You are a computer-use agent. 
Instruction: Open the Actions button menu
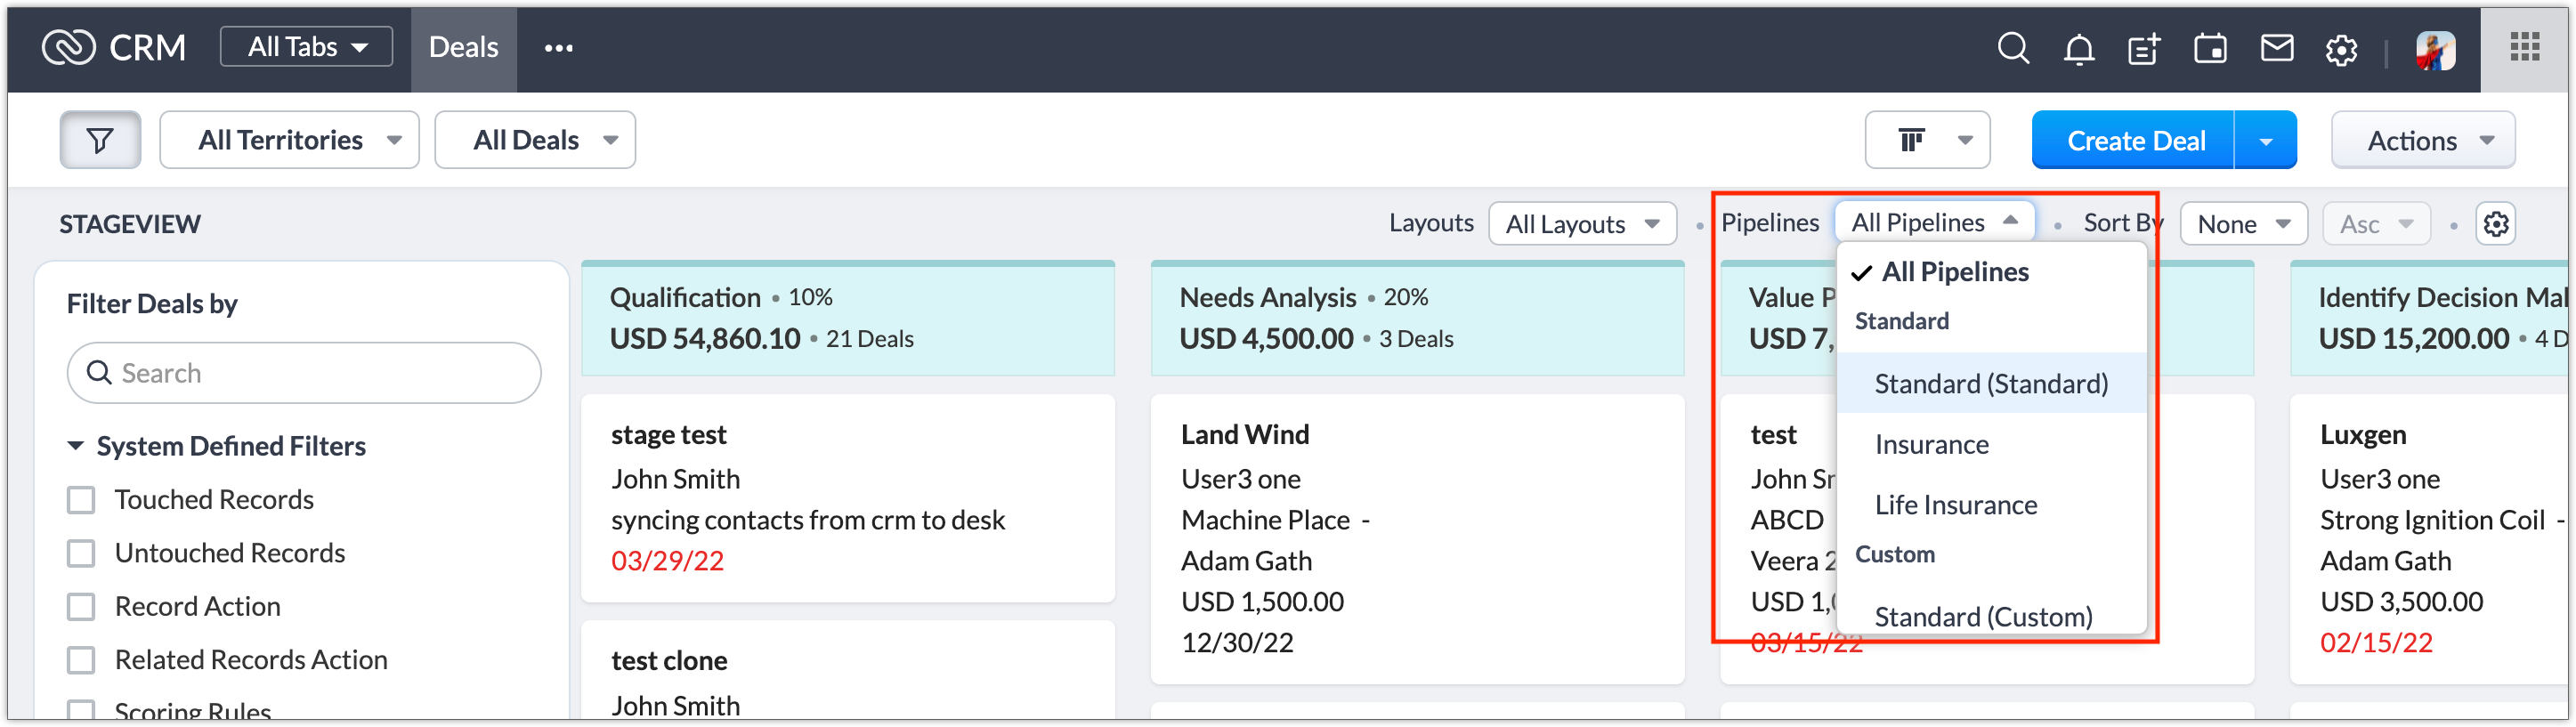[2422, 141]
